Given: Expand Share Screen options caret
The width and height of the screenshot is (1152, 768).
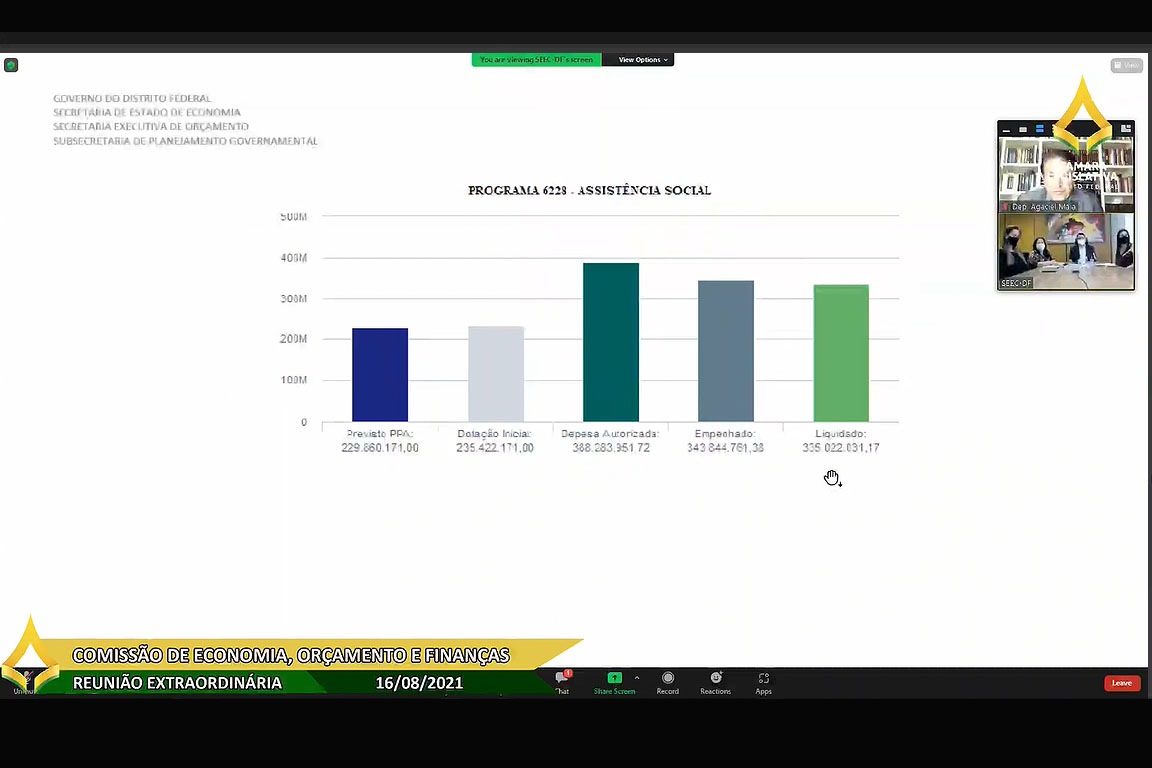Looking at the screenshot, I should [x=637, y=677].
